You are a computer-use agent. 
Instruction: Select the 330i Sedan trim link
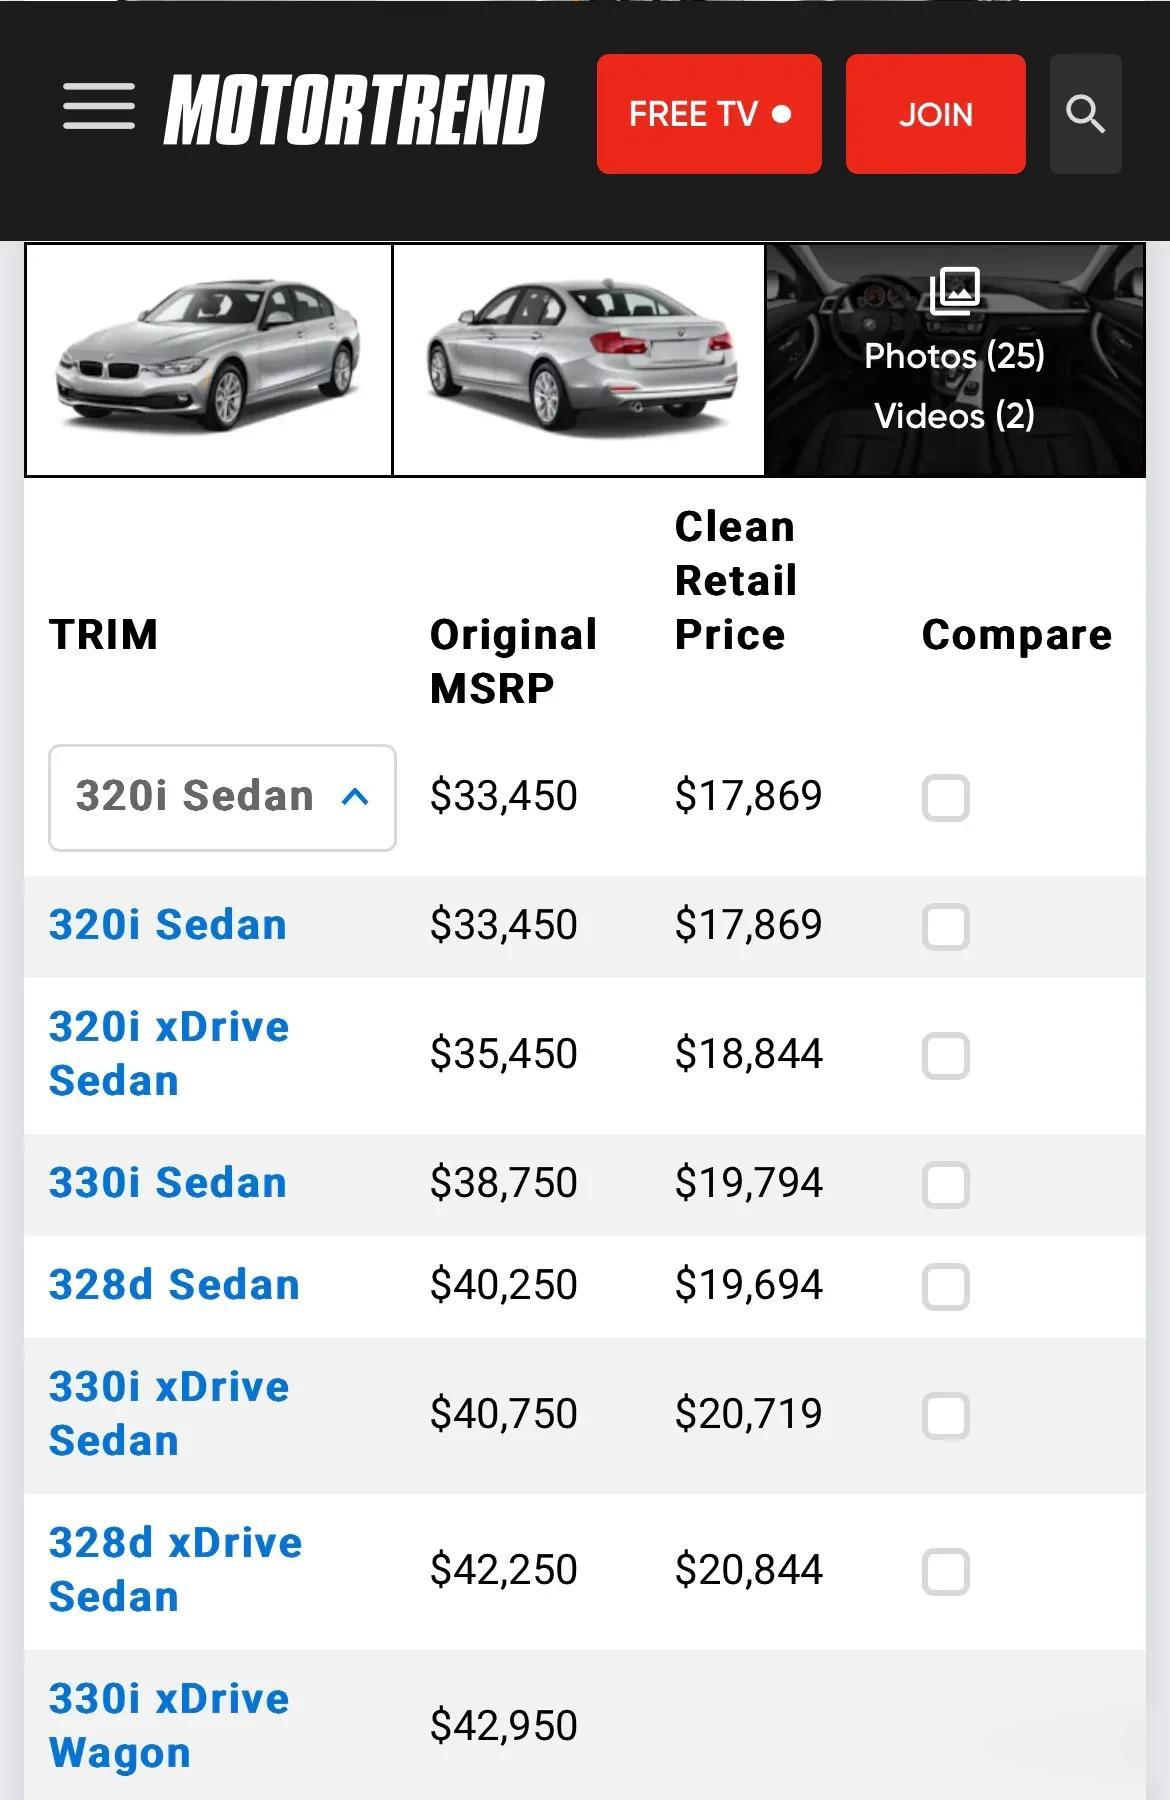pos(168,1183)
